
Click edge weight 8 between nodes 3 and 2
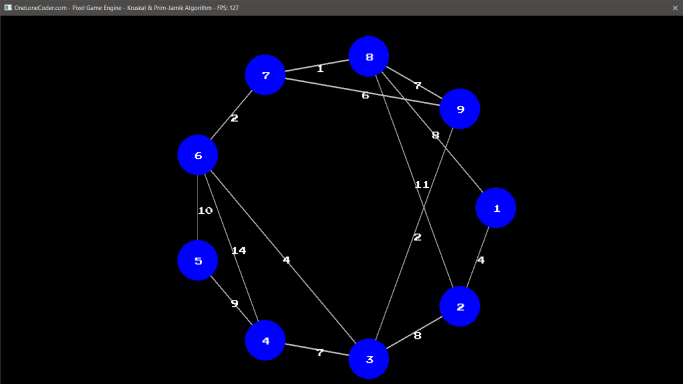(x=417, y=336)
